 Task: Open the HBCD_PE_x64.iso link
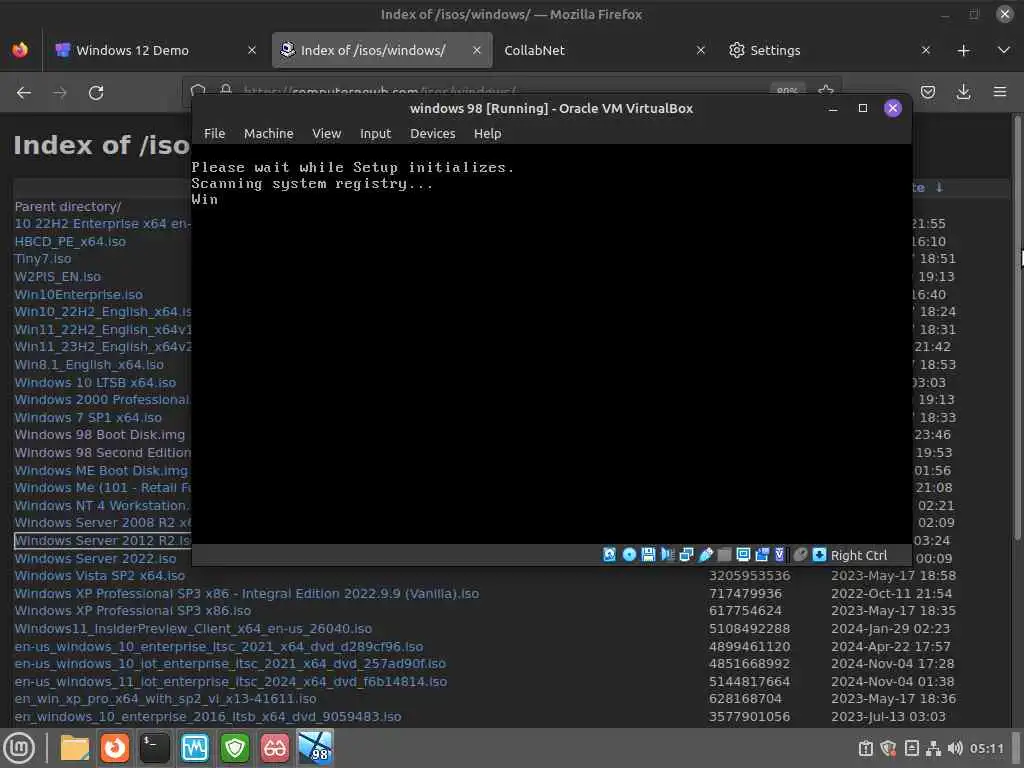[x=70, y=242]
